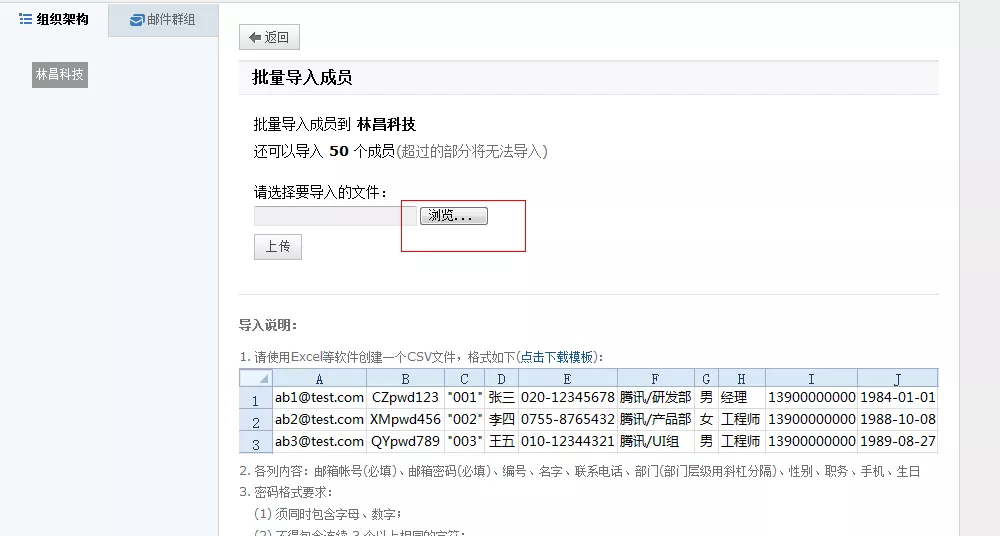This screenshot has height=536, width=1000.
Task: Click row header 3 in template table
Action: tap(256, 442)
